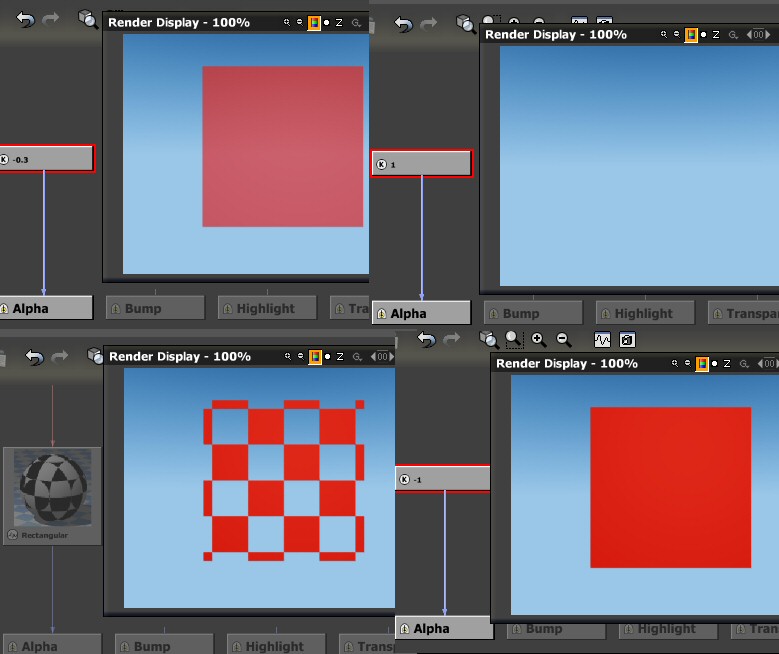Click undo arrow above the -0.3 node
Viewport: 779px width, 654px height.
click(25, 19)
